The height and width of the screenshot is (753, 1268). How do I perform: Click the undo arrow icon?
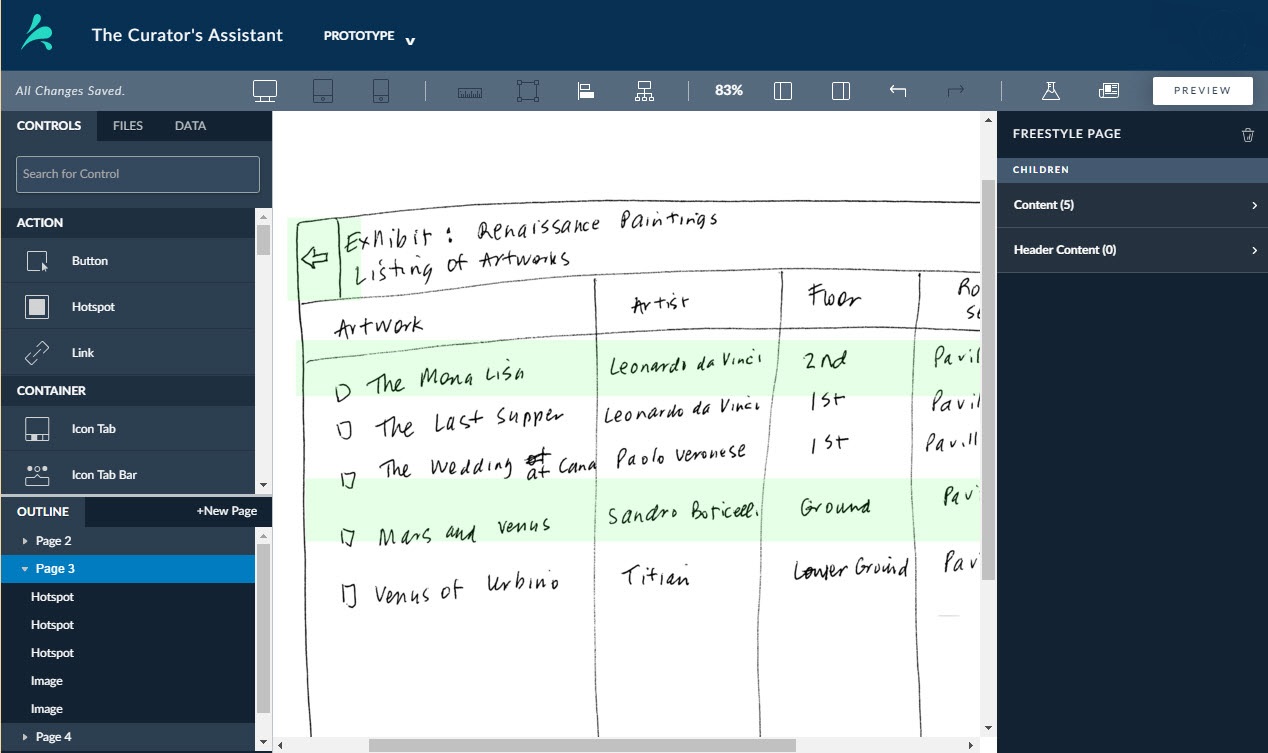click(898, 91)
